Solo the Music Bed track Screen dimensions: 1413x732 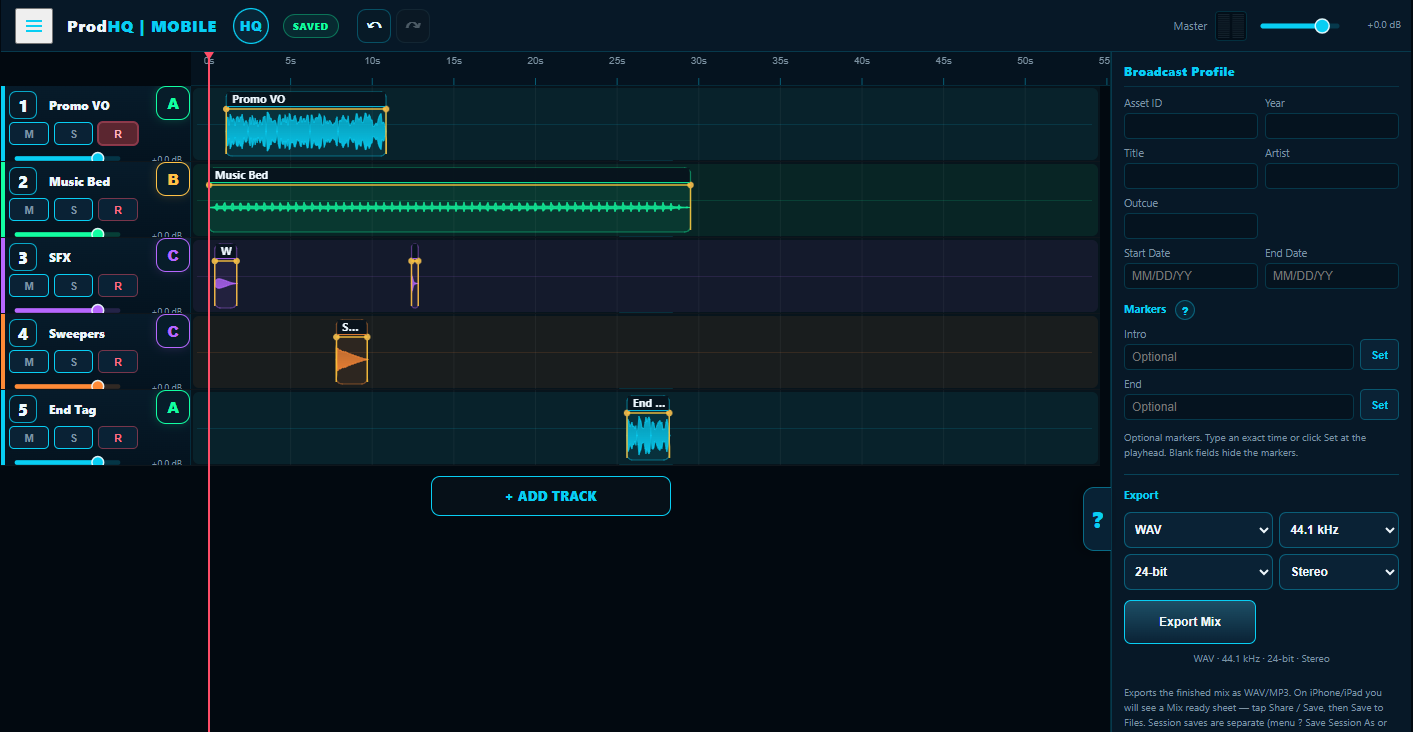[x=73, y=210]
